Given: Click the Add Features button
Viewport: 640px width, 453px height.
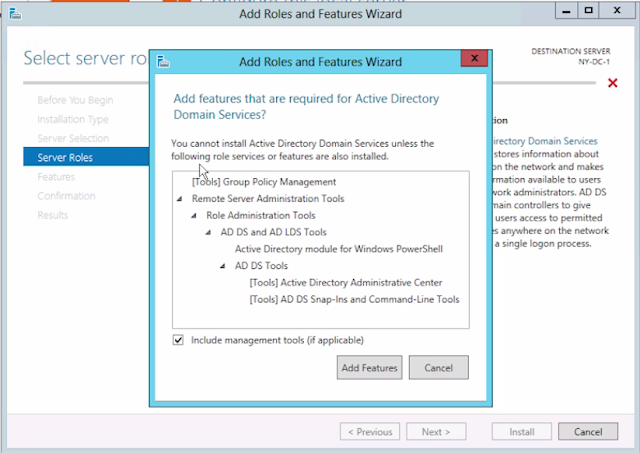Looking at the screenshot, I should pyautogui.click(x=369, y=368).
